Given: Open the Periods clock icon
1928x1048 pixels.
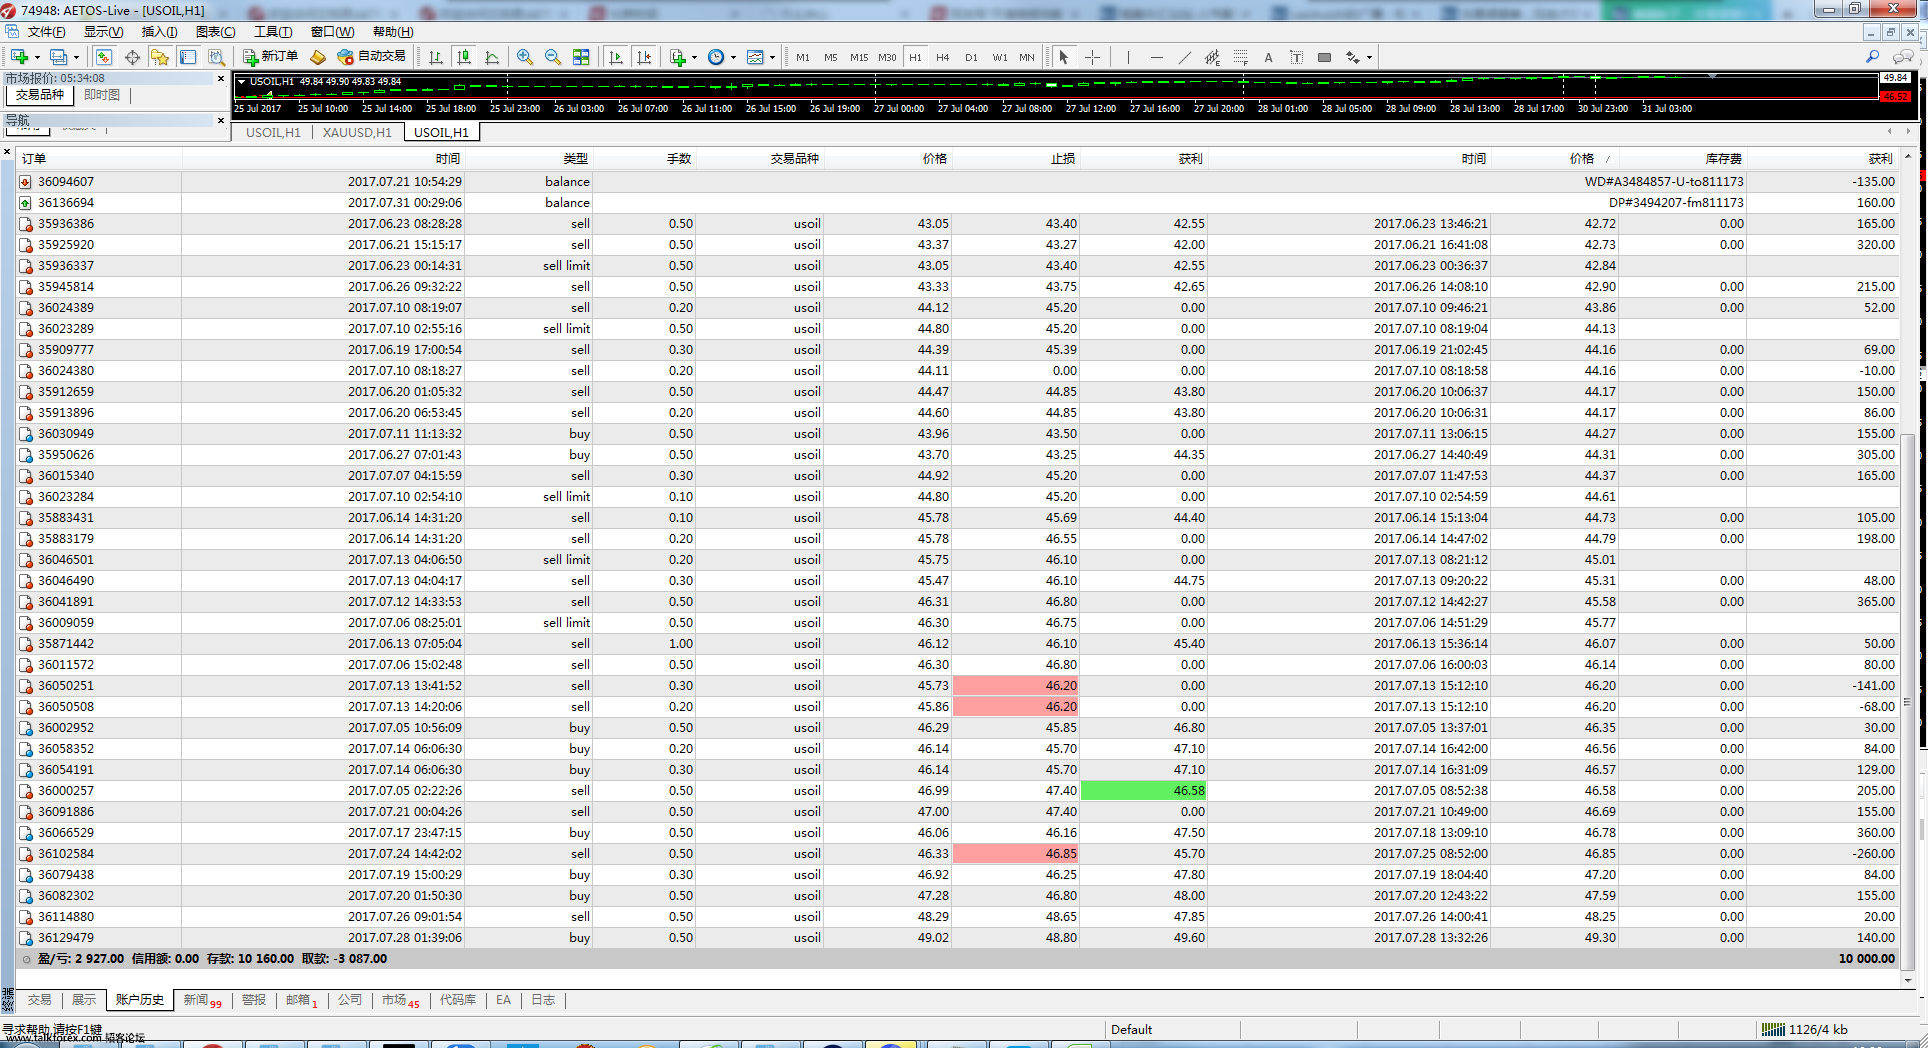Looking at the screenshot, I should pos(716,57).
